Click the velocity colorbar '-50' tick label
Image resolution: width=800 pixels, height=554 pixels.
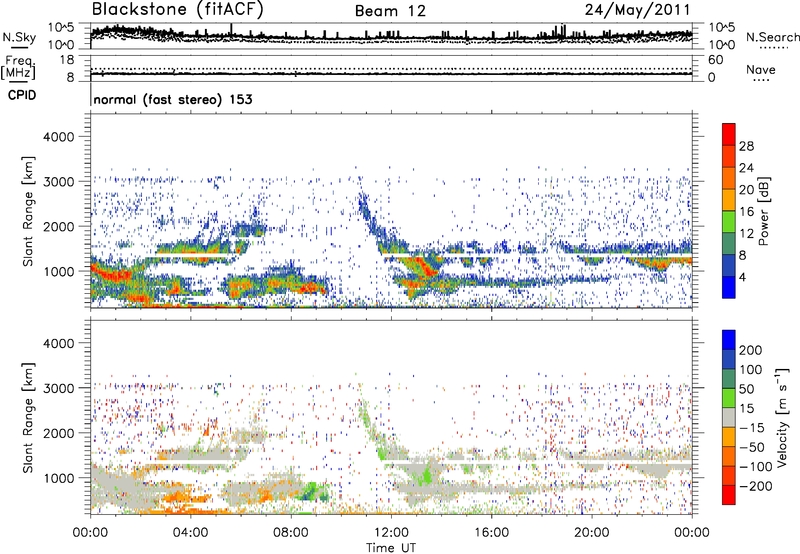[x=752, y=447]
